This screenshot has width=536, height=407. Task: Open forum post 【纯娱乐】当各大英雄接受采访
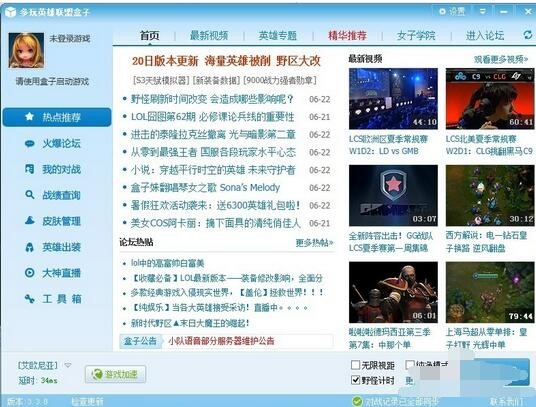click(219, 308)
